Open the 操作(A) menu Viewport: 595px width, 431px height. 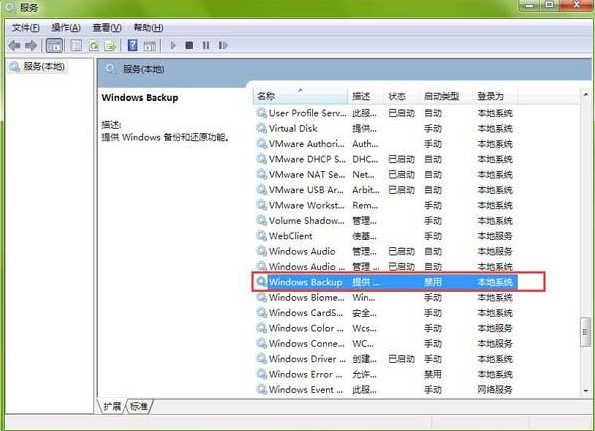(x=66, y=28)
